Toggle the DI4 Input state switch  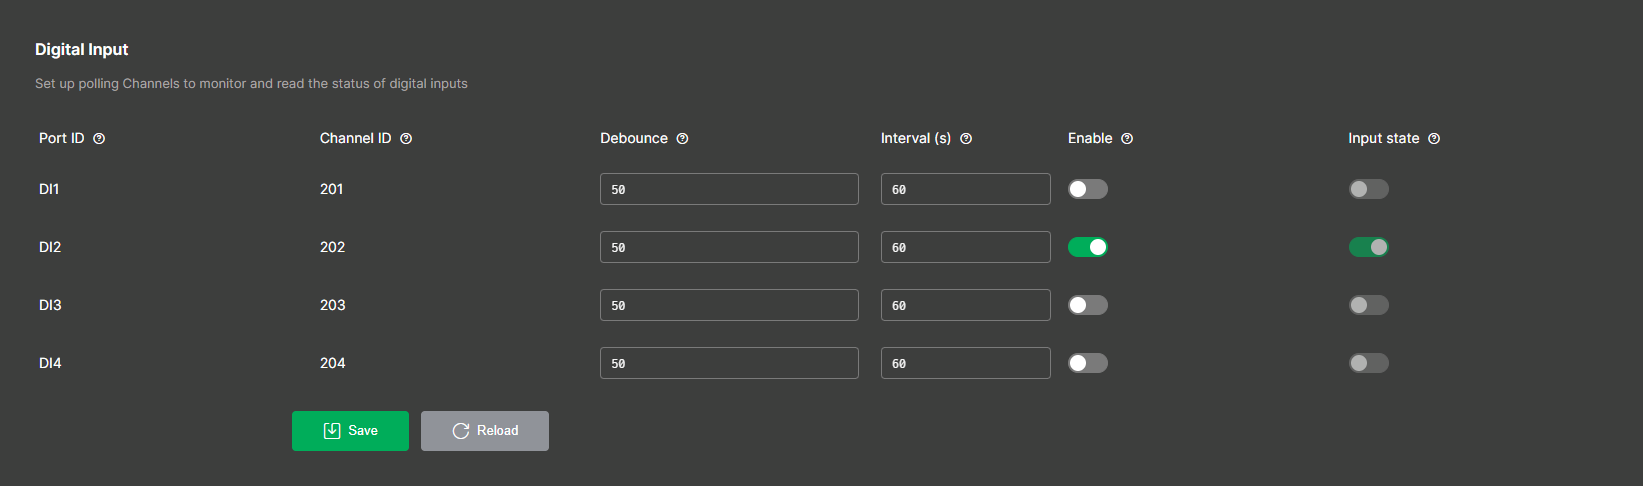1368,363
